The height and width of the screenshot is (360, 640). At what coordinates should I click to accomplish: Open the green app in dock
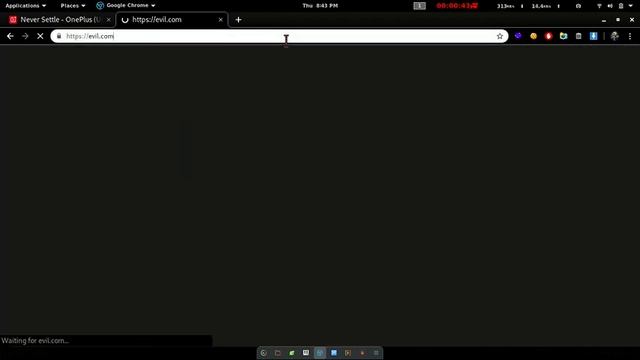(292, 353)
